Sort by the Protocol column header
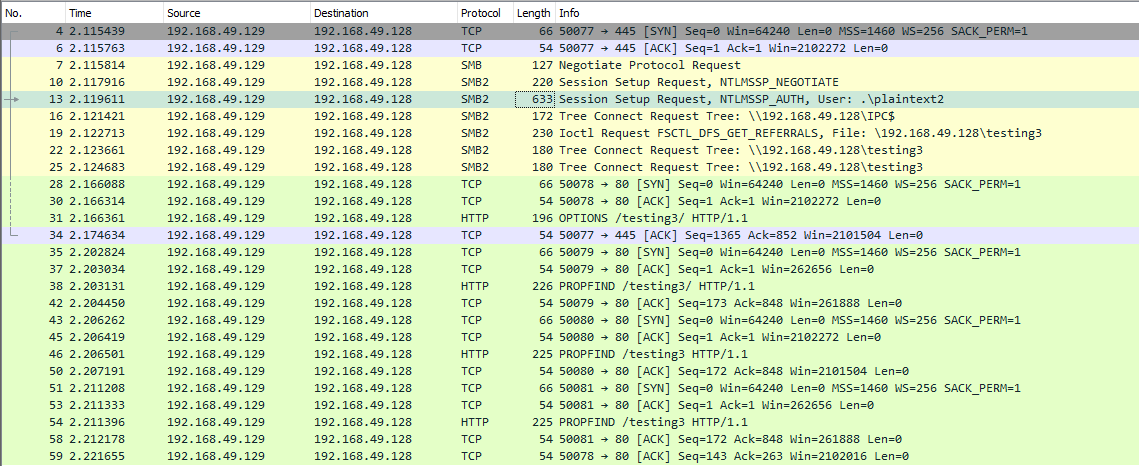 click(485, 13)
